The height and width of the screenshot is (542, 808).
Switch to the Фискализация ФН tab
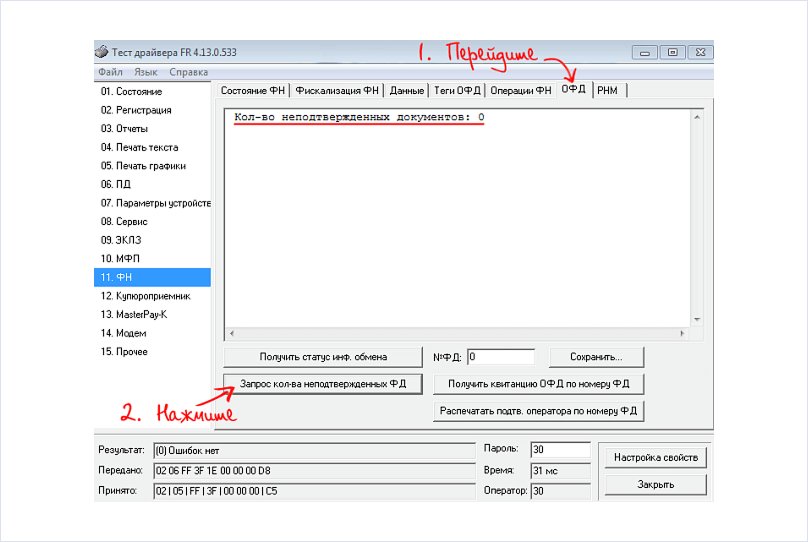(x=337, y=90)
